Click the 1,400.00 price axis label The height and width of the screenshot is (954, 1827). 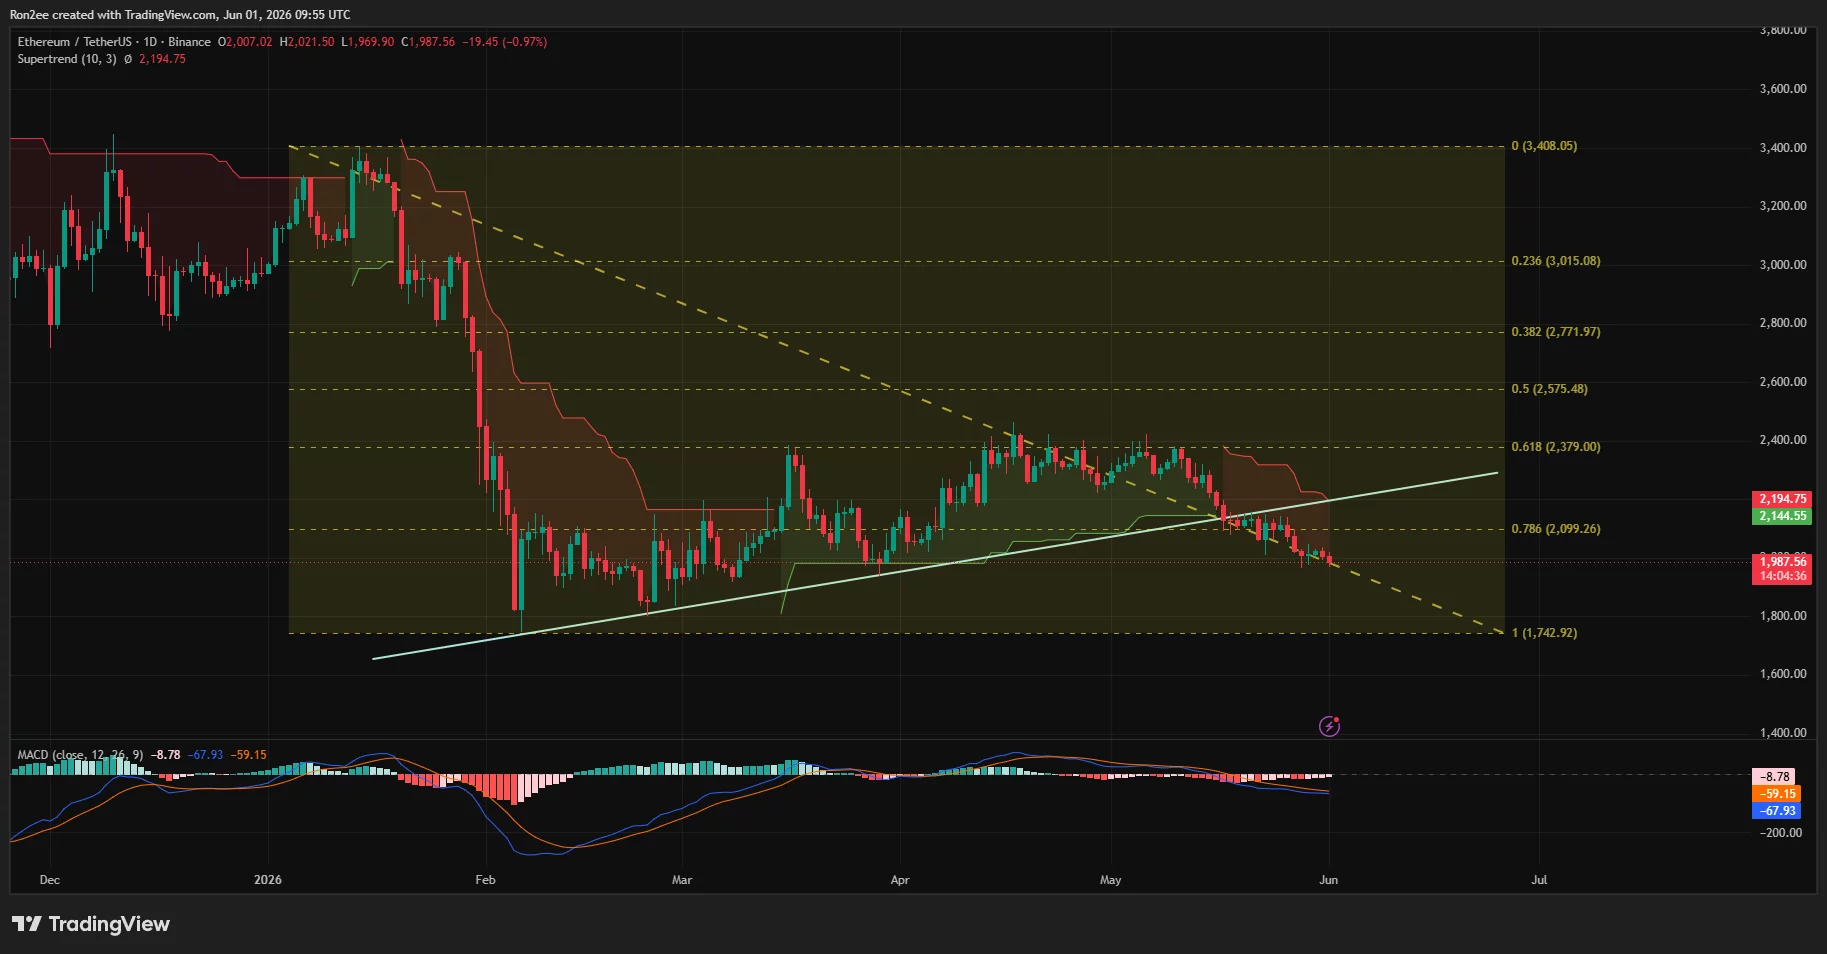click(1782, 733)
